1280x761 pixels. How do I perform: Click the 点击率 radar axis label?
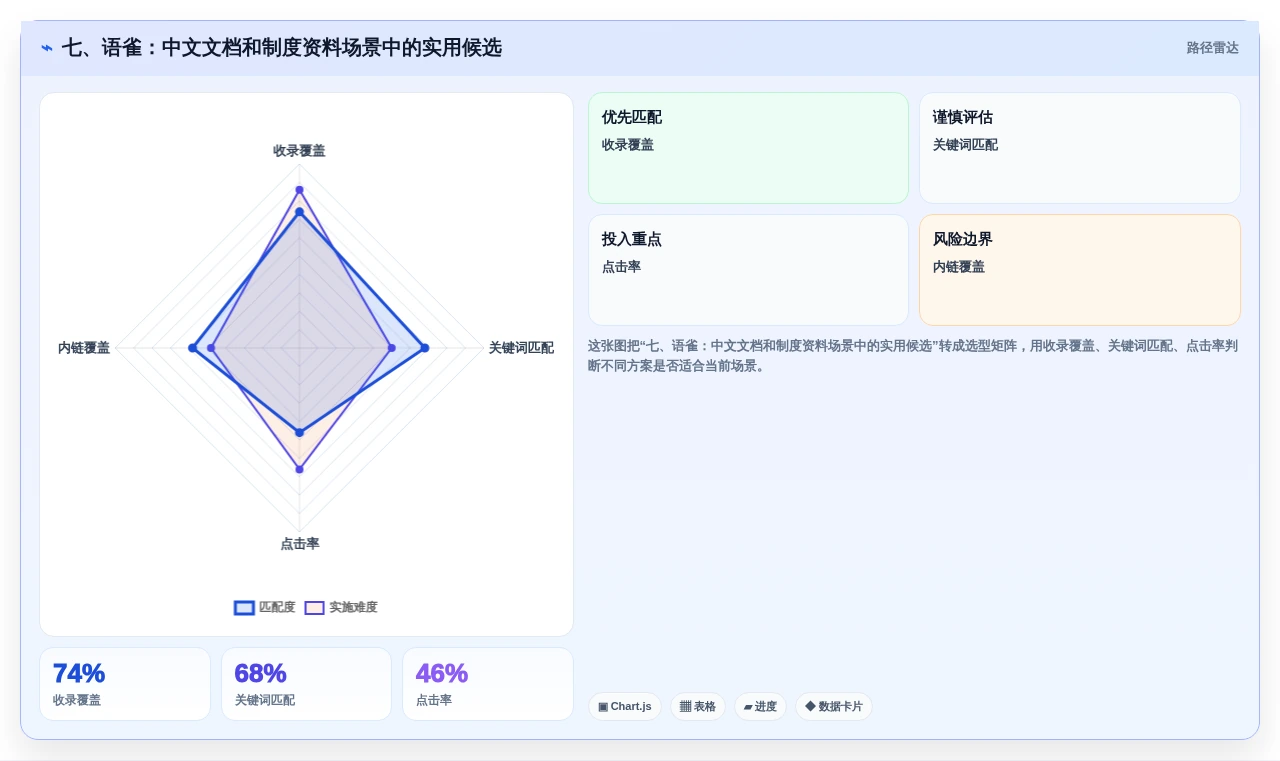click(x=300, y=544)
